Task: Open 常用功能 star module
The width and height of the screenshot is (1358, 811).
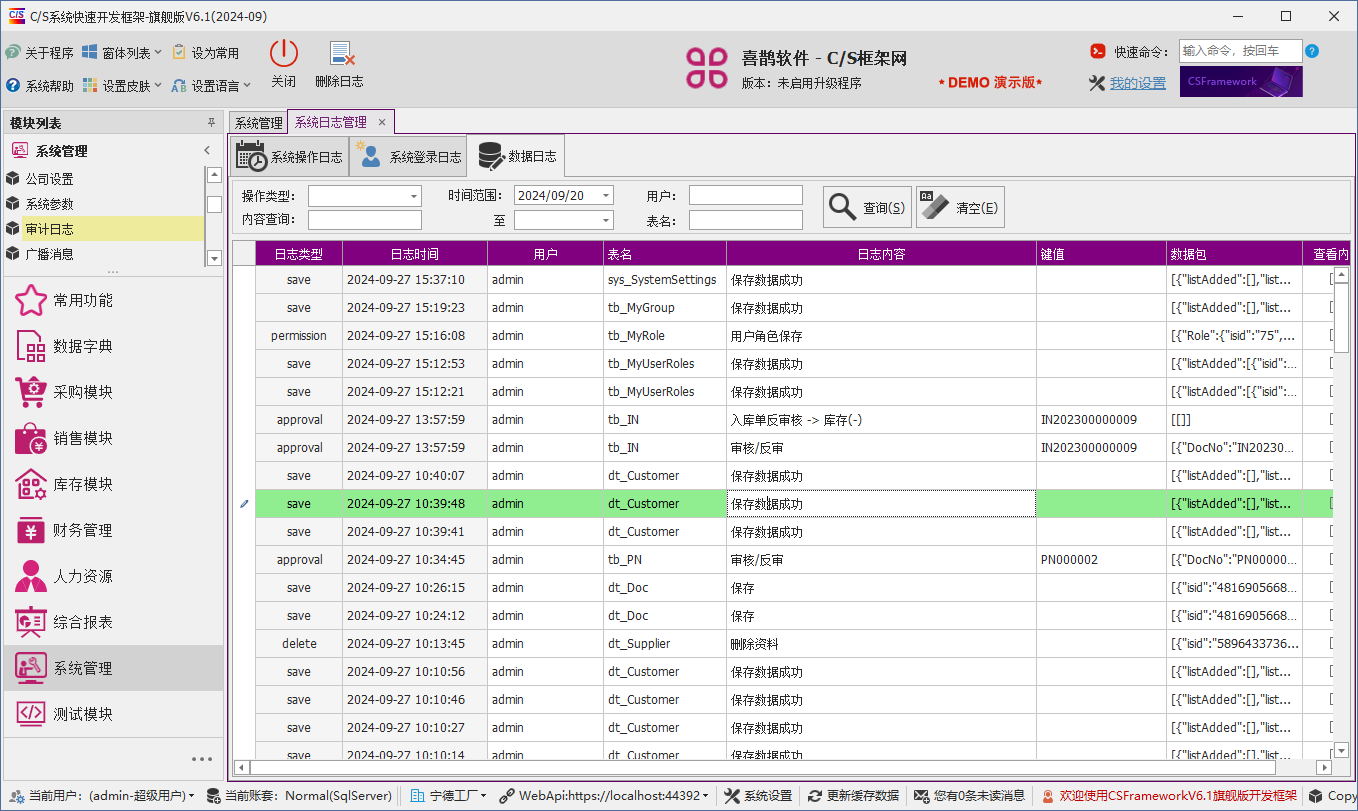Action: point(114,300)
